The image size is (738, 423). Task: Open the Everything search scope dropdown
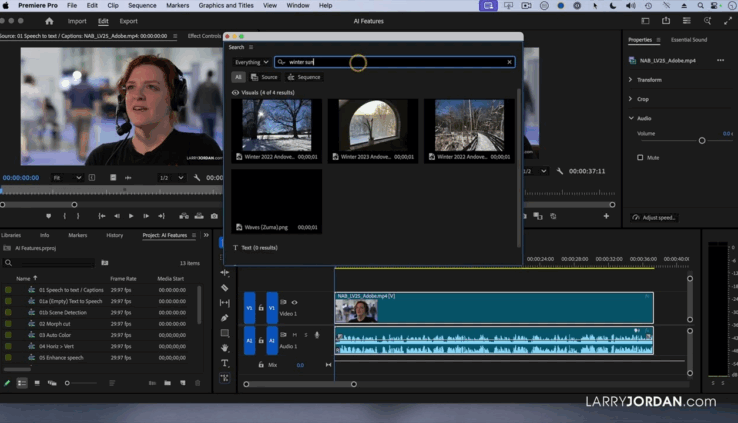[x=251, y=62]
